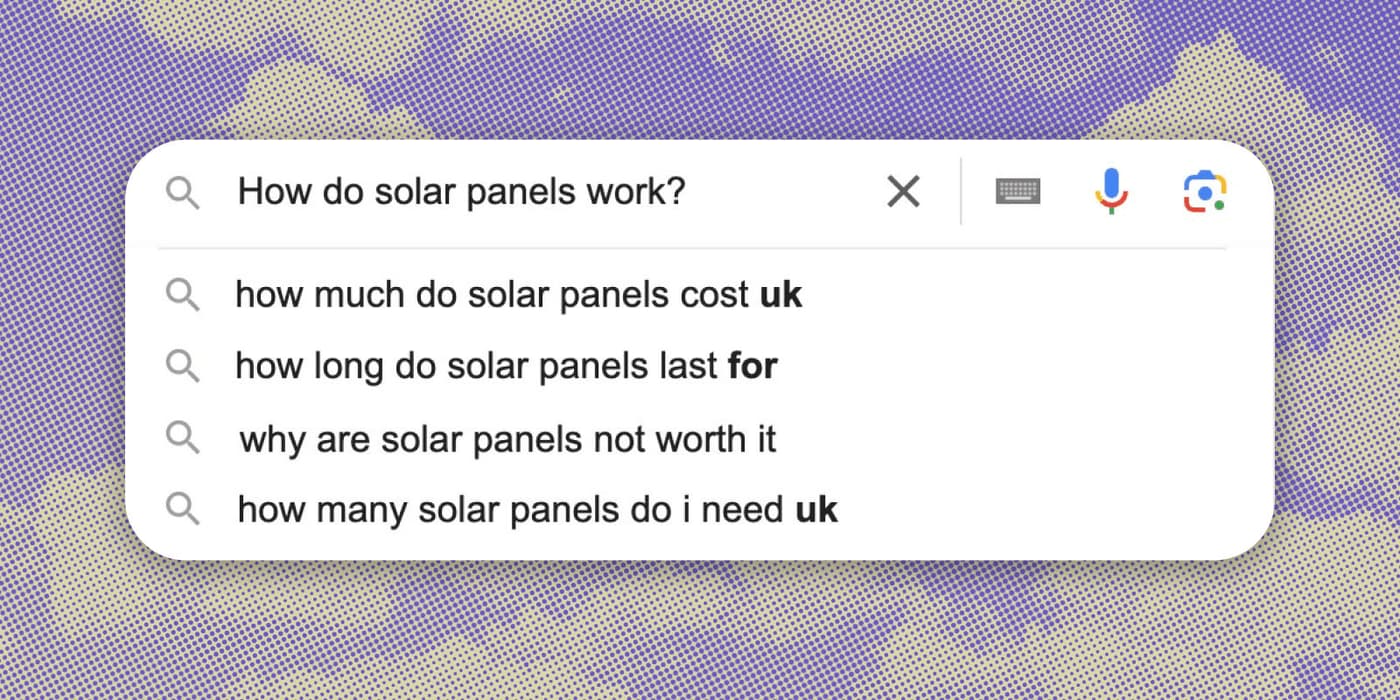Click the bold 'uk' in the cost suggestion
Viewport: 1400px width, 700px height.
pyautogui.click(x=782, y=294)
